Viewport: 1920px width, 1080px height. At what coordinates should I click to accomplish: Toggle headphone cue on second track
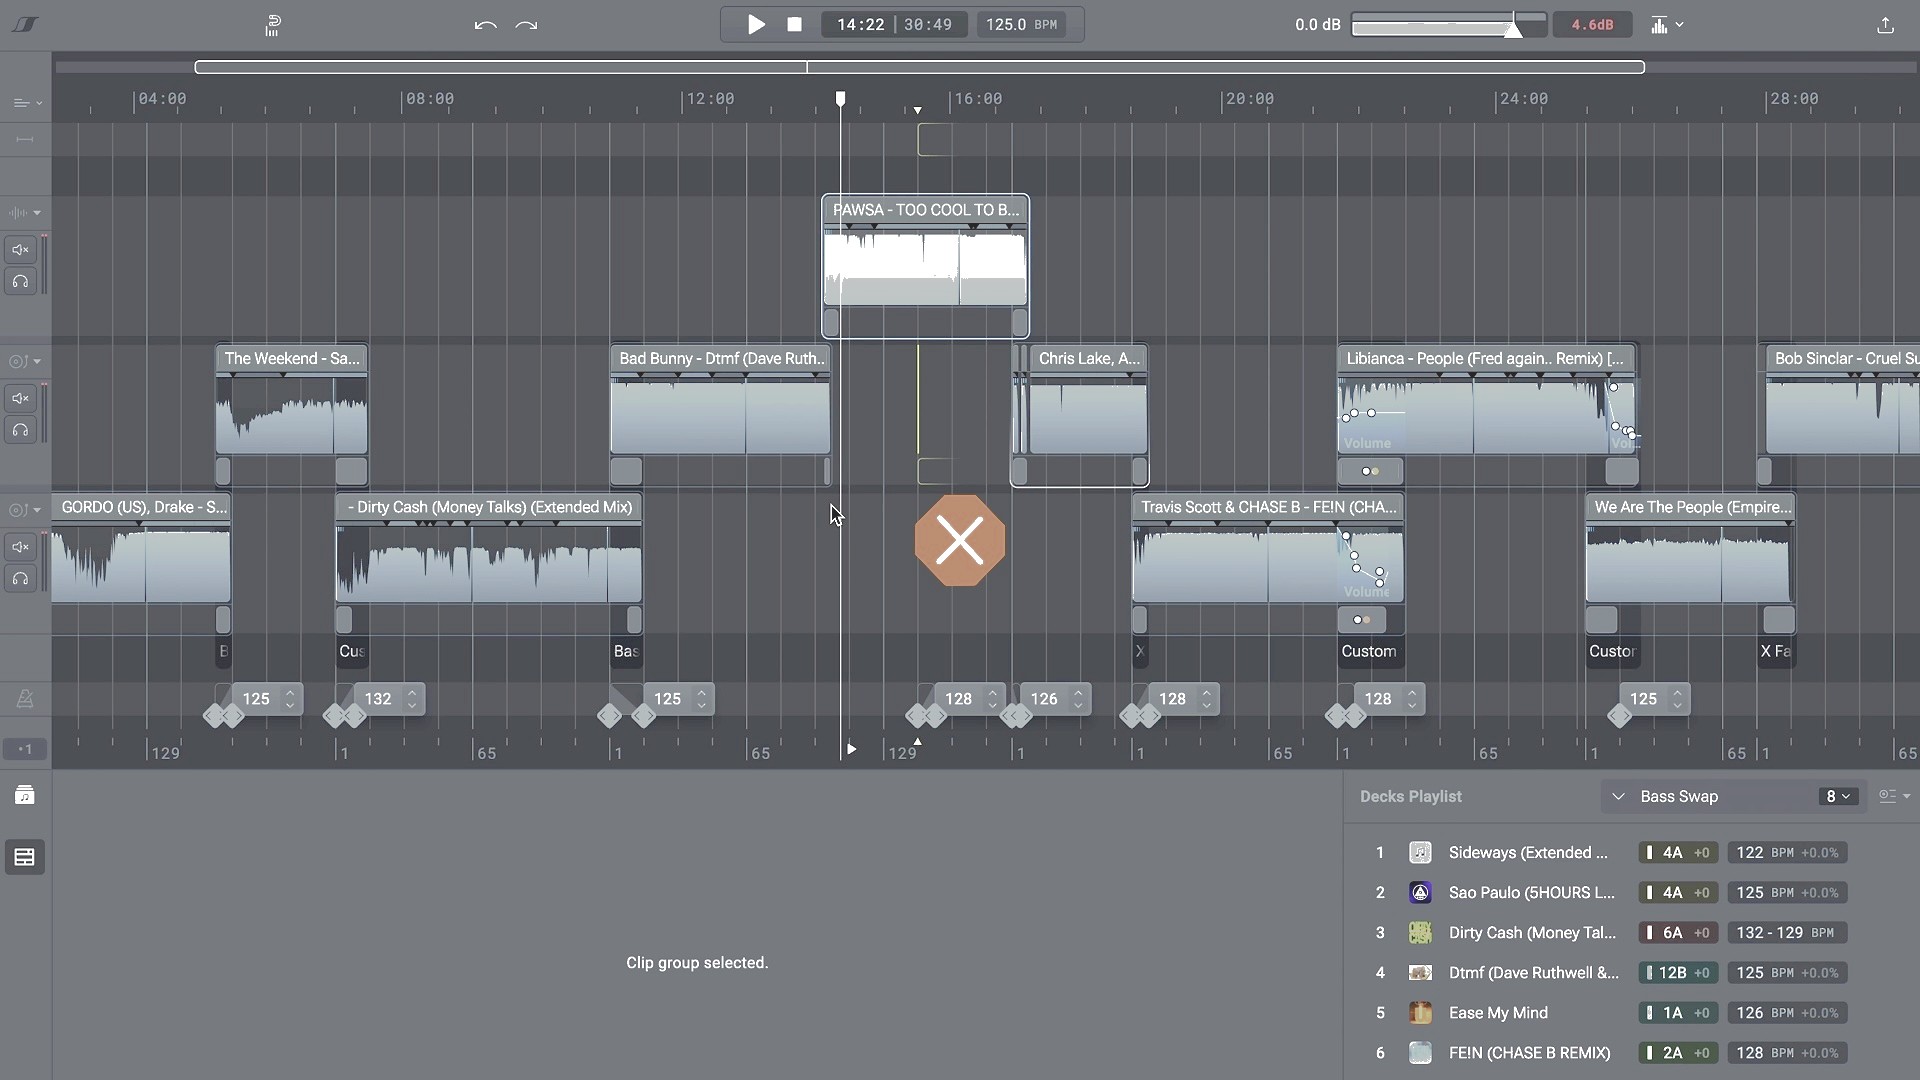pyautogui.click(x=20, y=430)
